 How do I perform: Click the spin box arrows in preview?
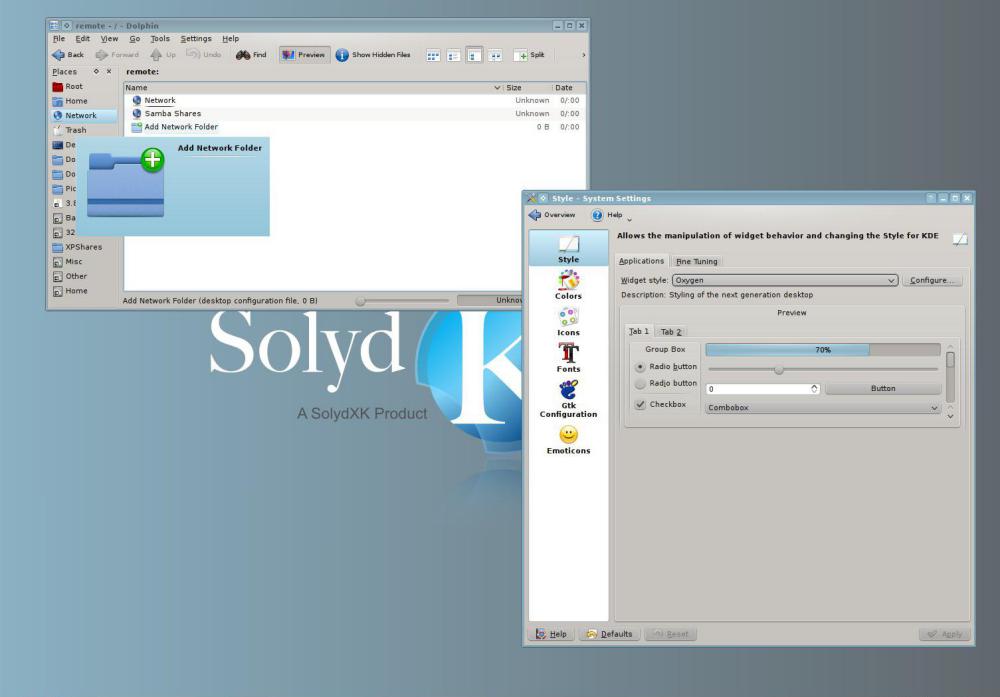point(814,388)
